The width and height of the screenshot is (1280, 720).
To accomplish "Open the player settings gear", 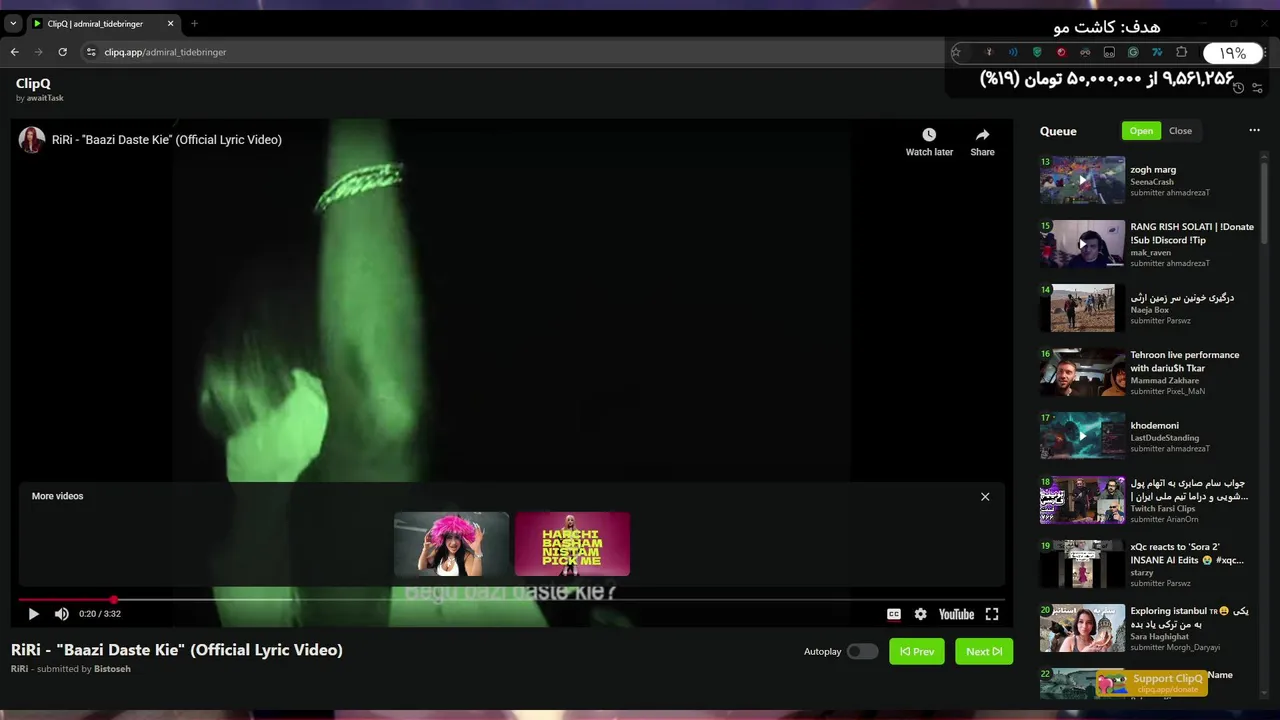I will [x=920, y=614].
